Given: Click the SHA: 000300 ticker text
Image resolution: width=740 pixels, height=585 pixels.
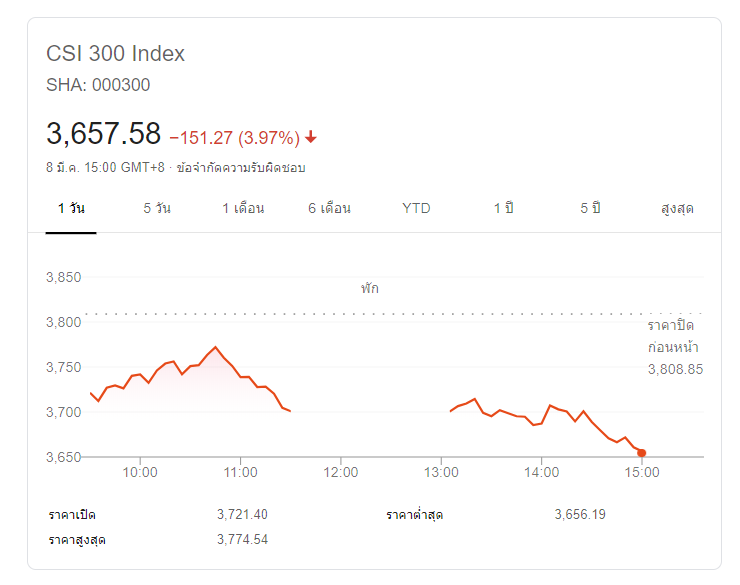Looking at the screenshot, I should click(x=98, y=85).
